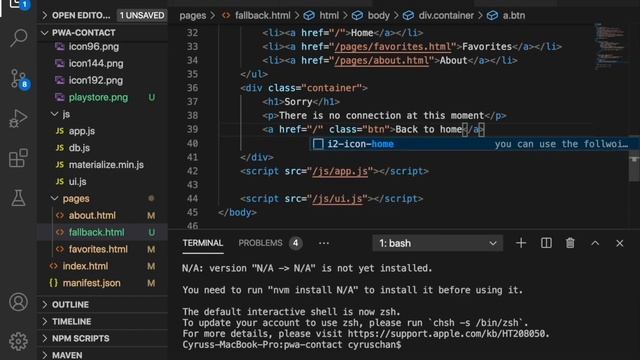Viewport: 640px width, 360px height.
Task: Open Source Control view with 8 changes
Action: point(18,78)
